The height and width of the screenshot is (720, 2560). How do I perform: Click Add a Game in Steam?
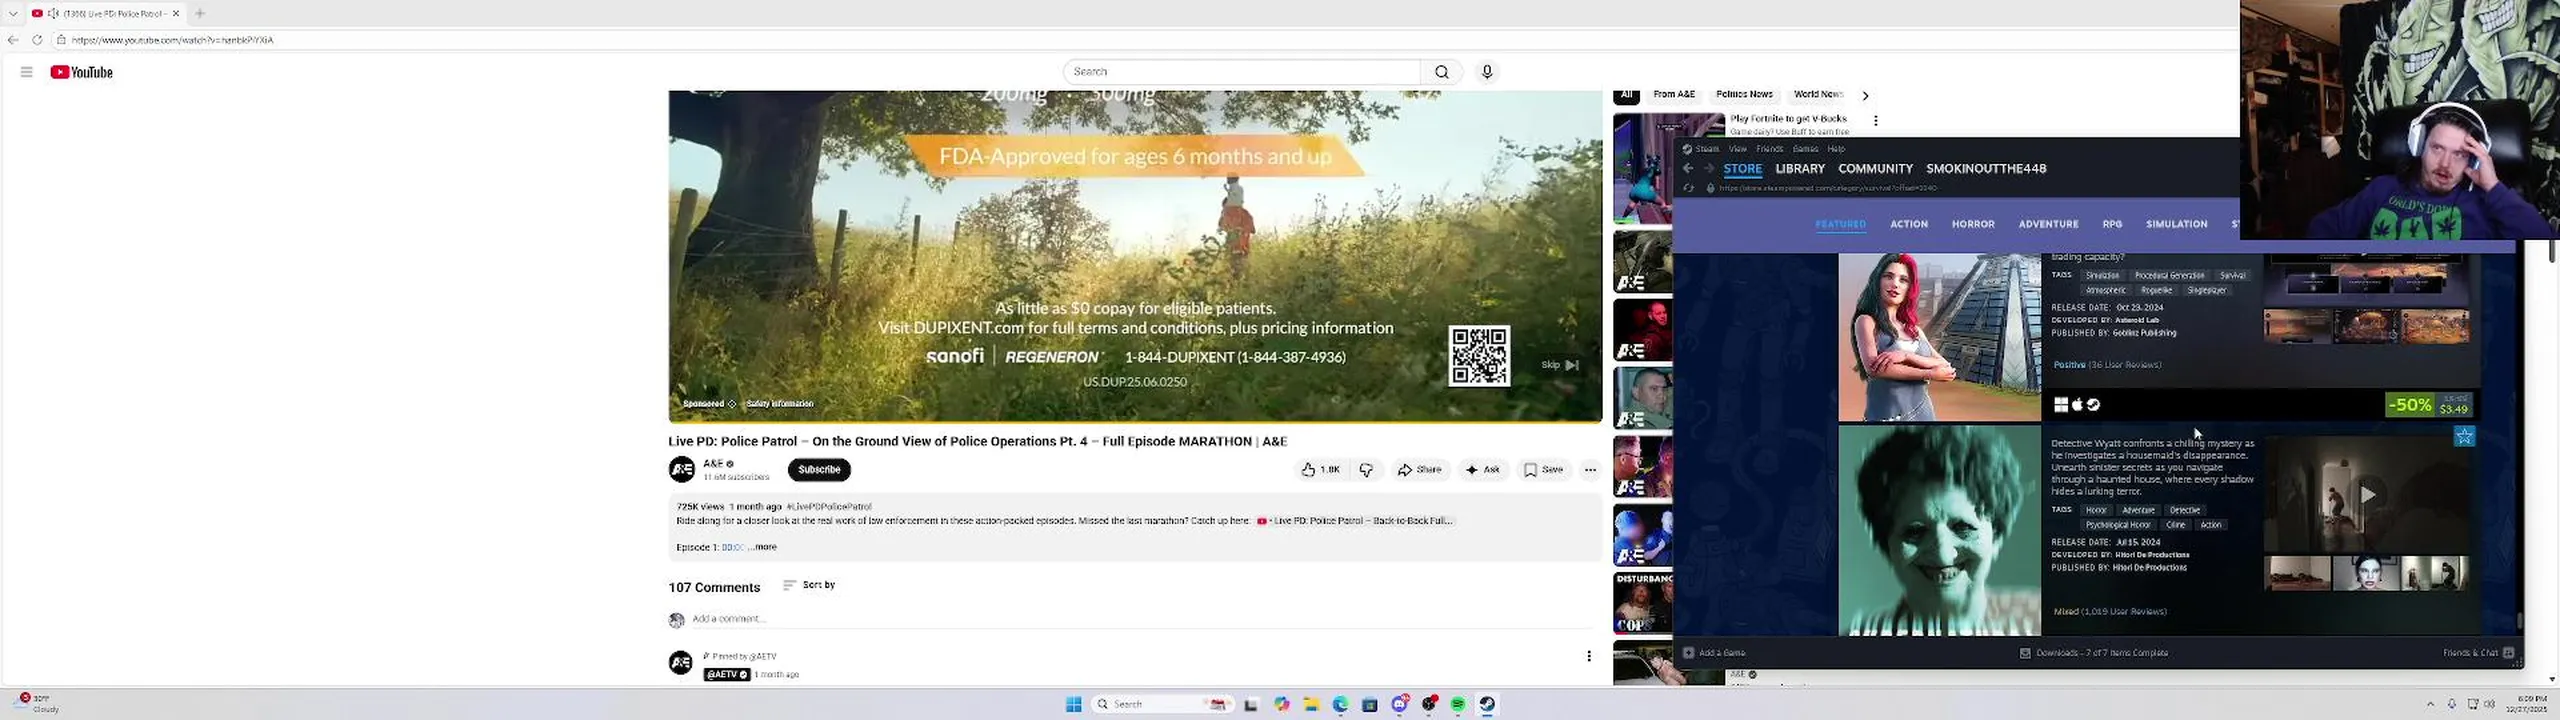pyautogui.click(x=1715, y=653)
